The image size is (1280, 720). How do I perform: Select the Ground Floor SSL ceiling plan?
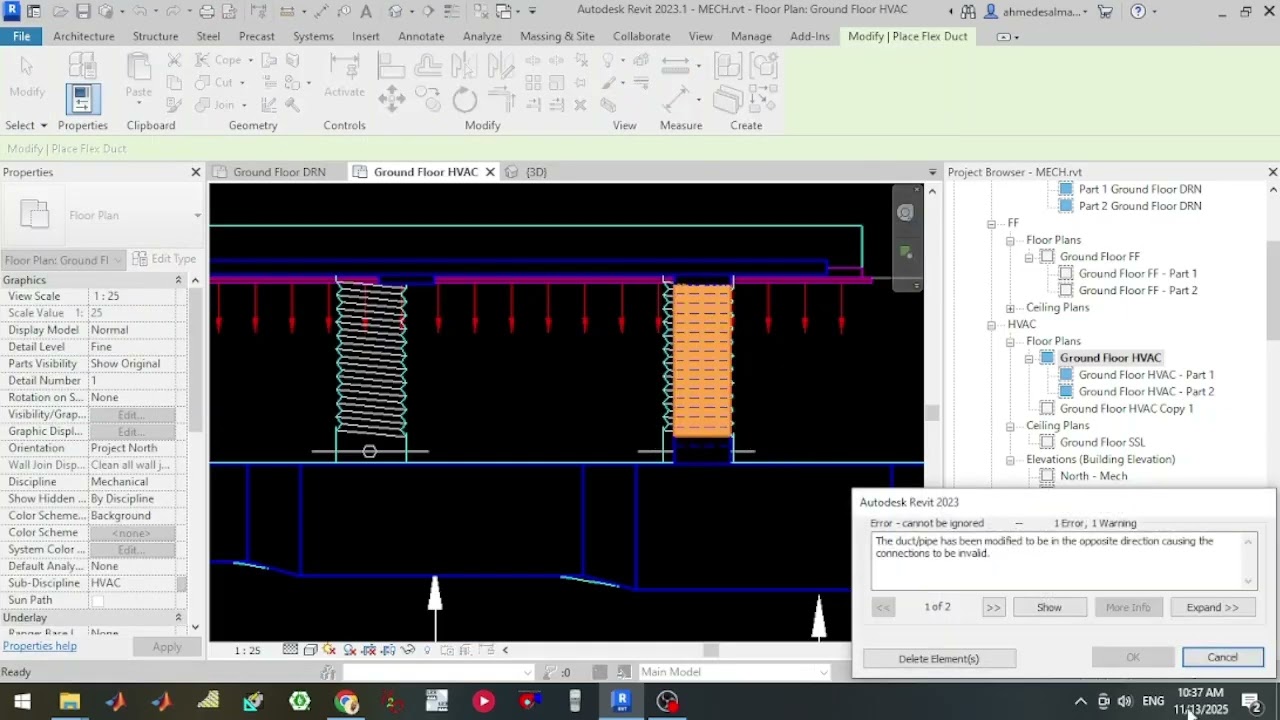tap(1102, 442)
